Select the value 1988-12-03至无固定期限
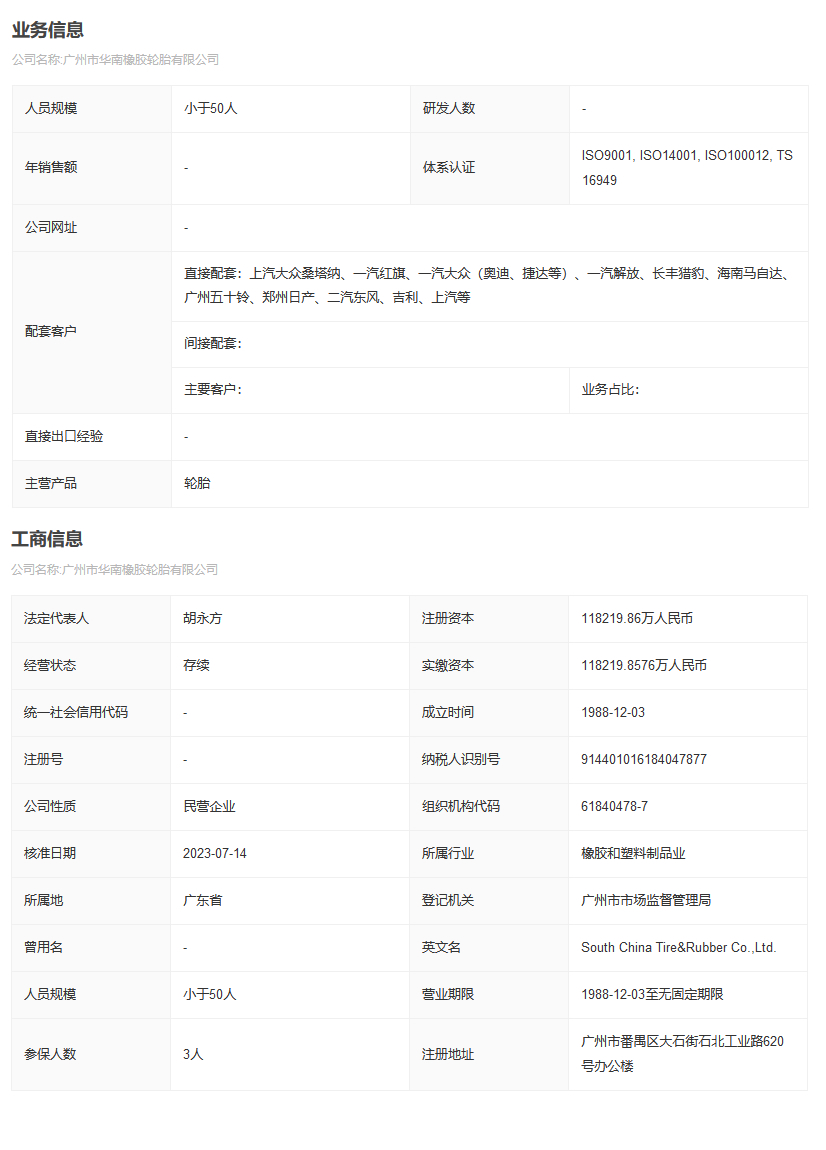 [x=652, y=994]
